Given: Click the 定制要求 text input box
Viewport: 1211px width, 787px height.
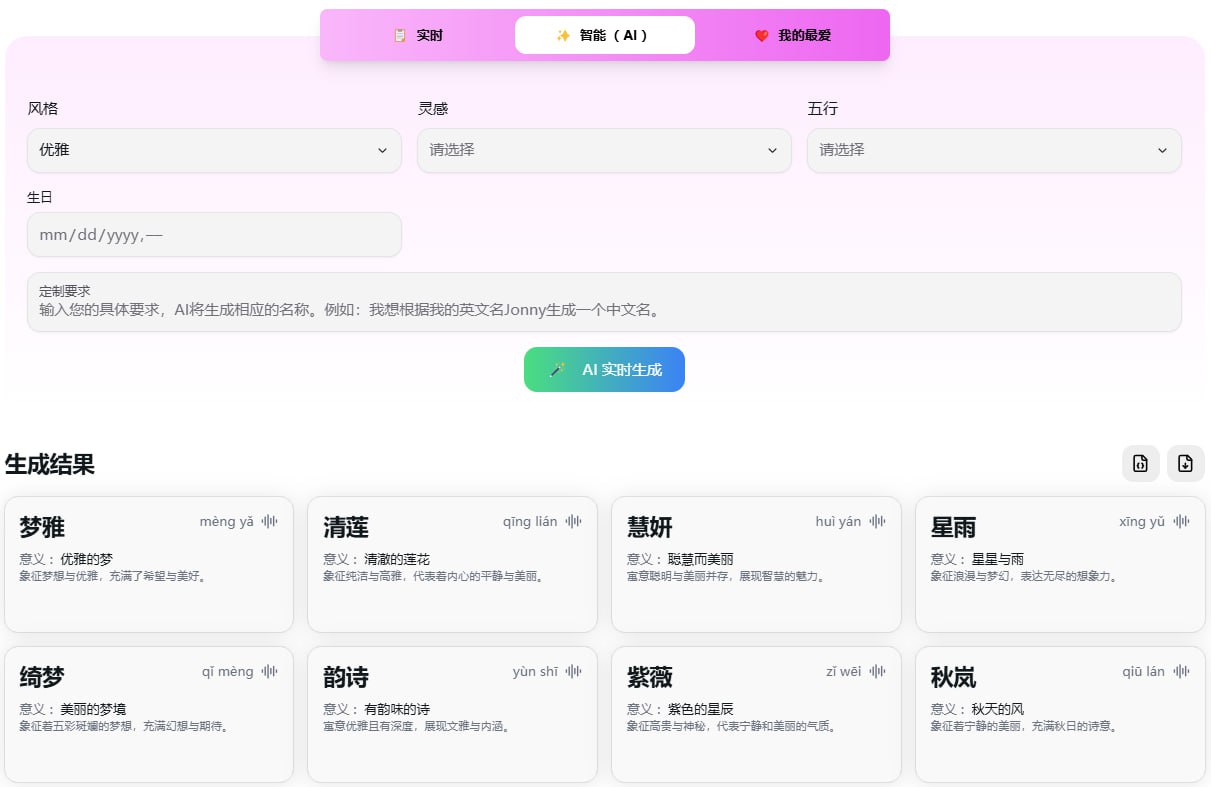Looking at the screenshot, I should tap(604, 302).
